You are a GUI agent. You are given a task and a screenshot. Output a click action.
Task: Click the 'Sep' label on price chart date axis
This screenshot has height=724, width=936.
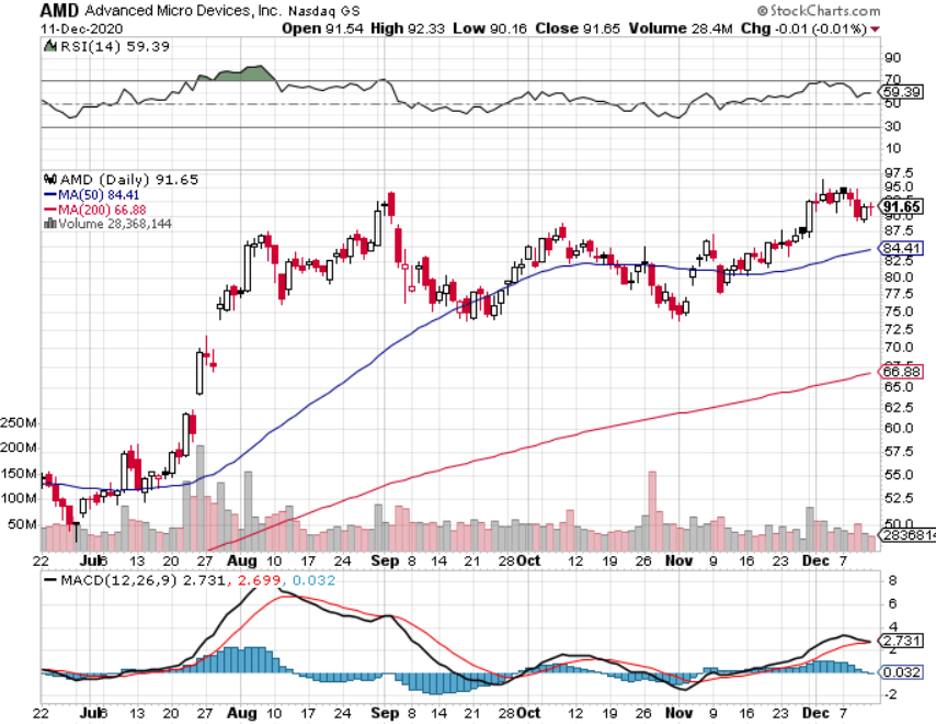(x=384, y=561)
